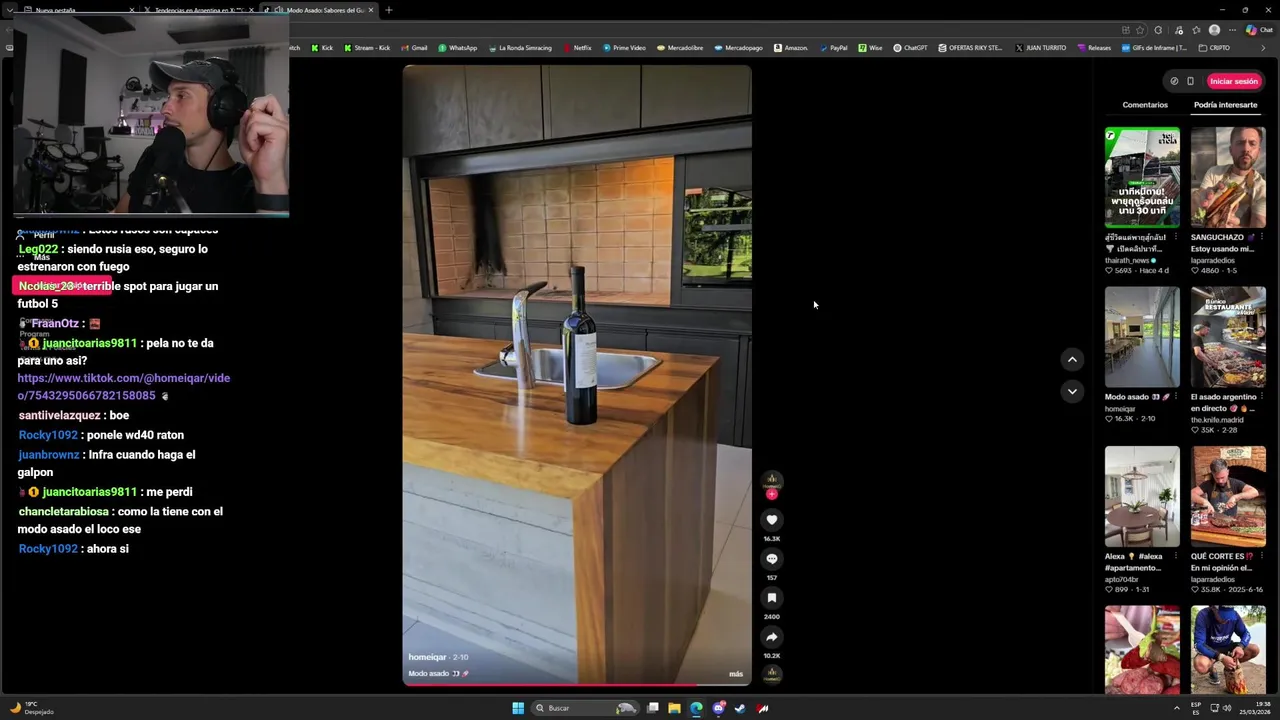Open the Kick bookmark
Image resolution: width=1280 pixels, height=720 pixels.
(x=322, y=48)
